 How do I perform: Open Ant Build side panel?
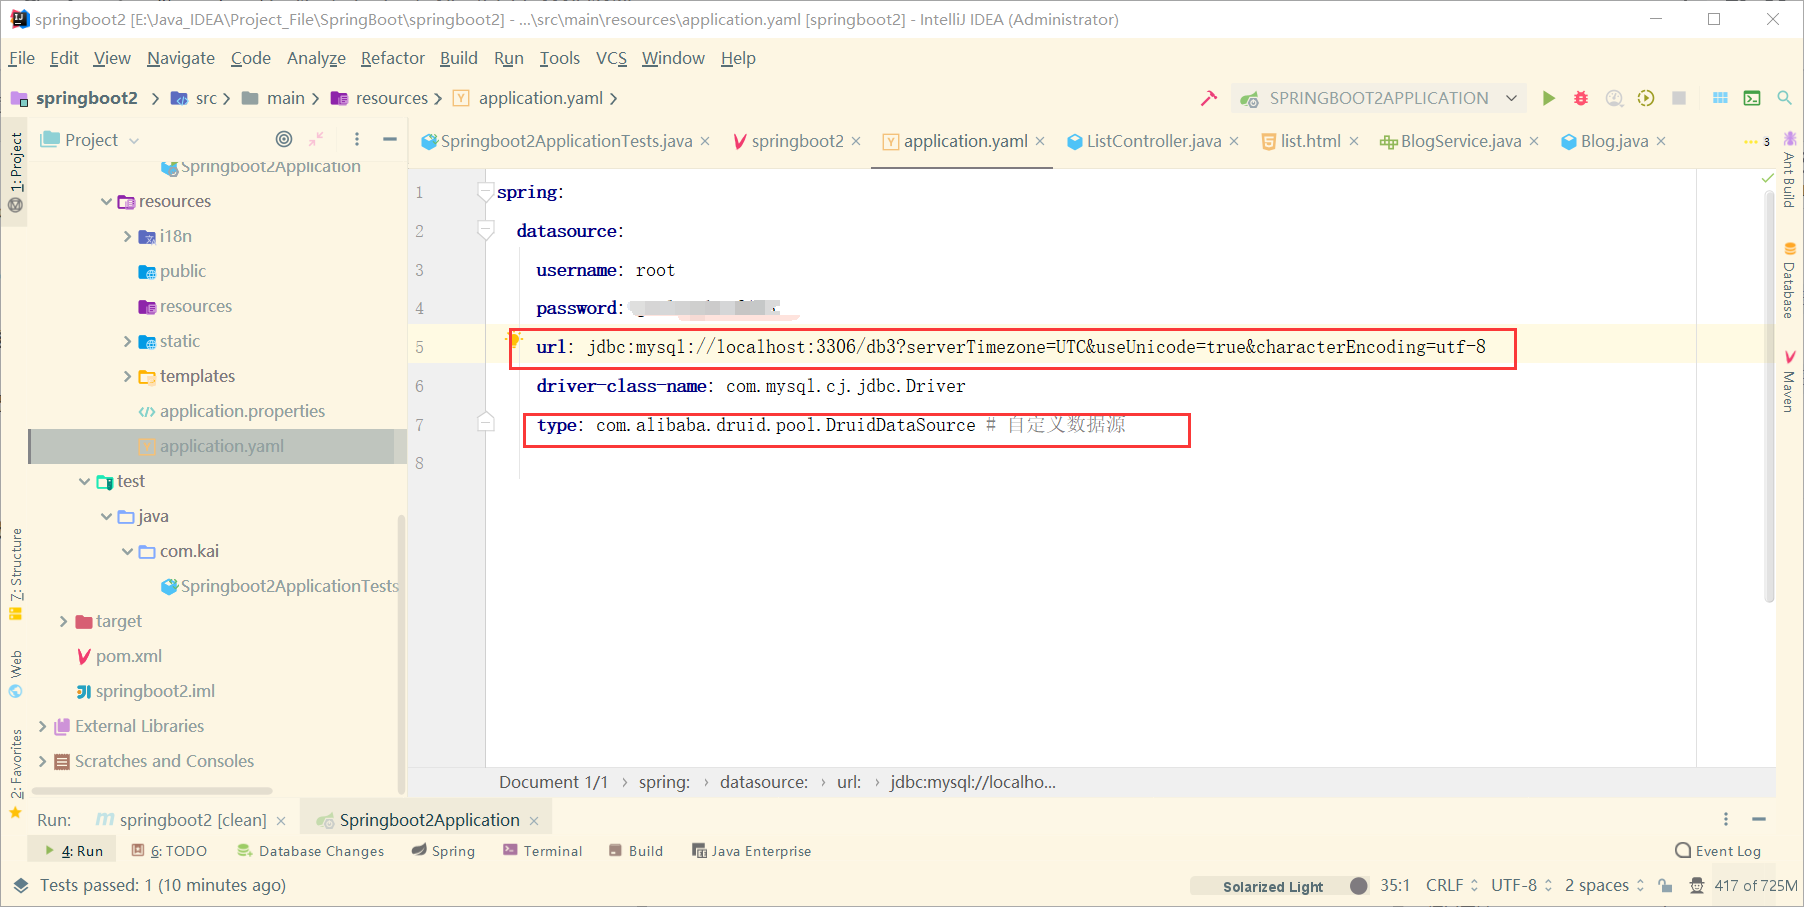click(1789, 170)
